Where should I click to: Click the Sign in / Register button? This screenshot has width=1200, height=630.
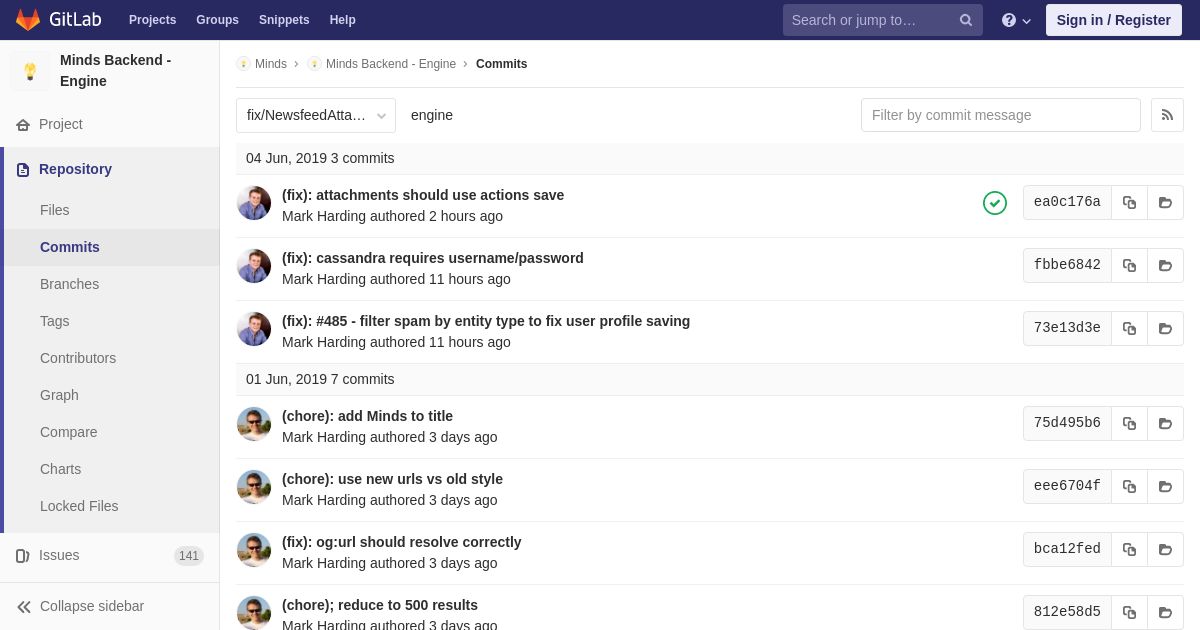pyautogui.click(x=1114, y=20)
